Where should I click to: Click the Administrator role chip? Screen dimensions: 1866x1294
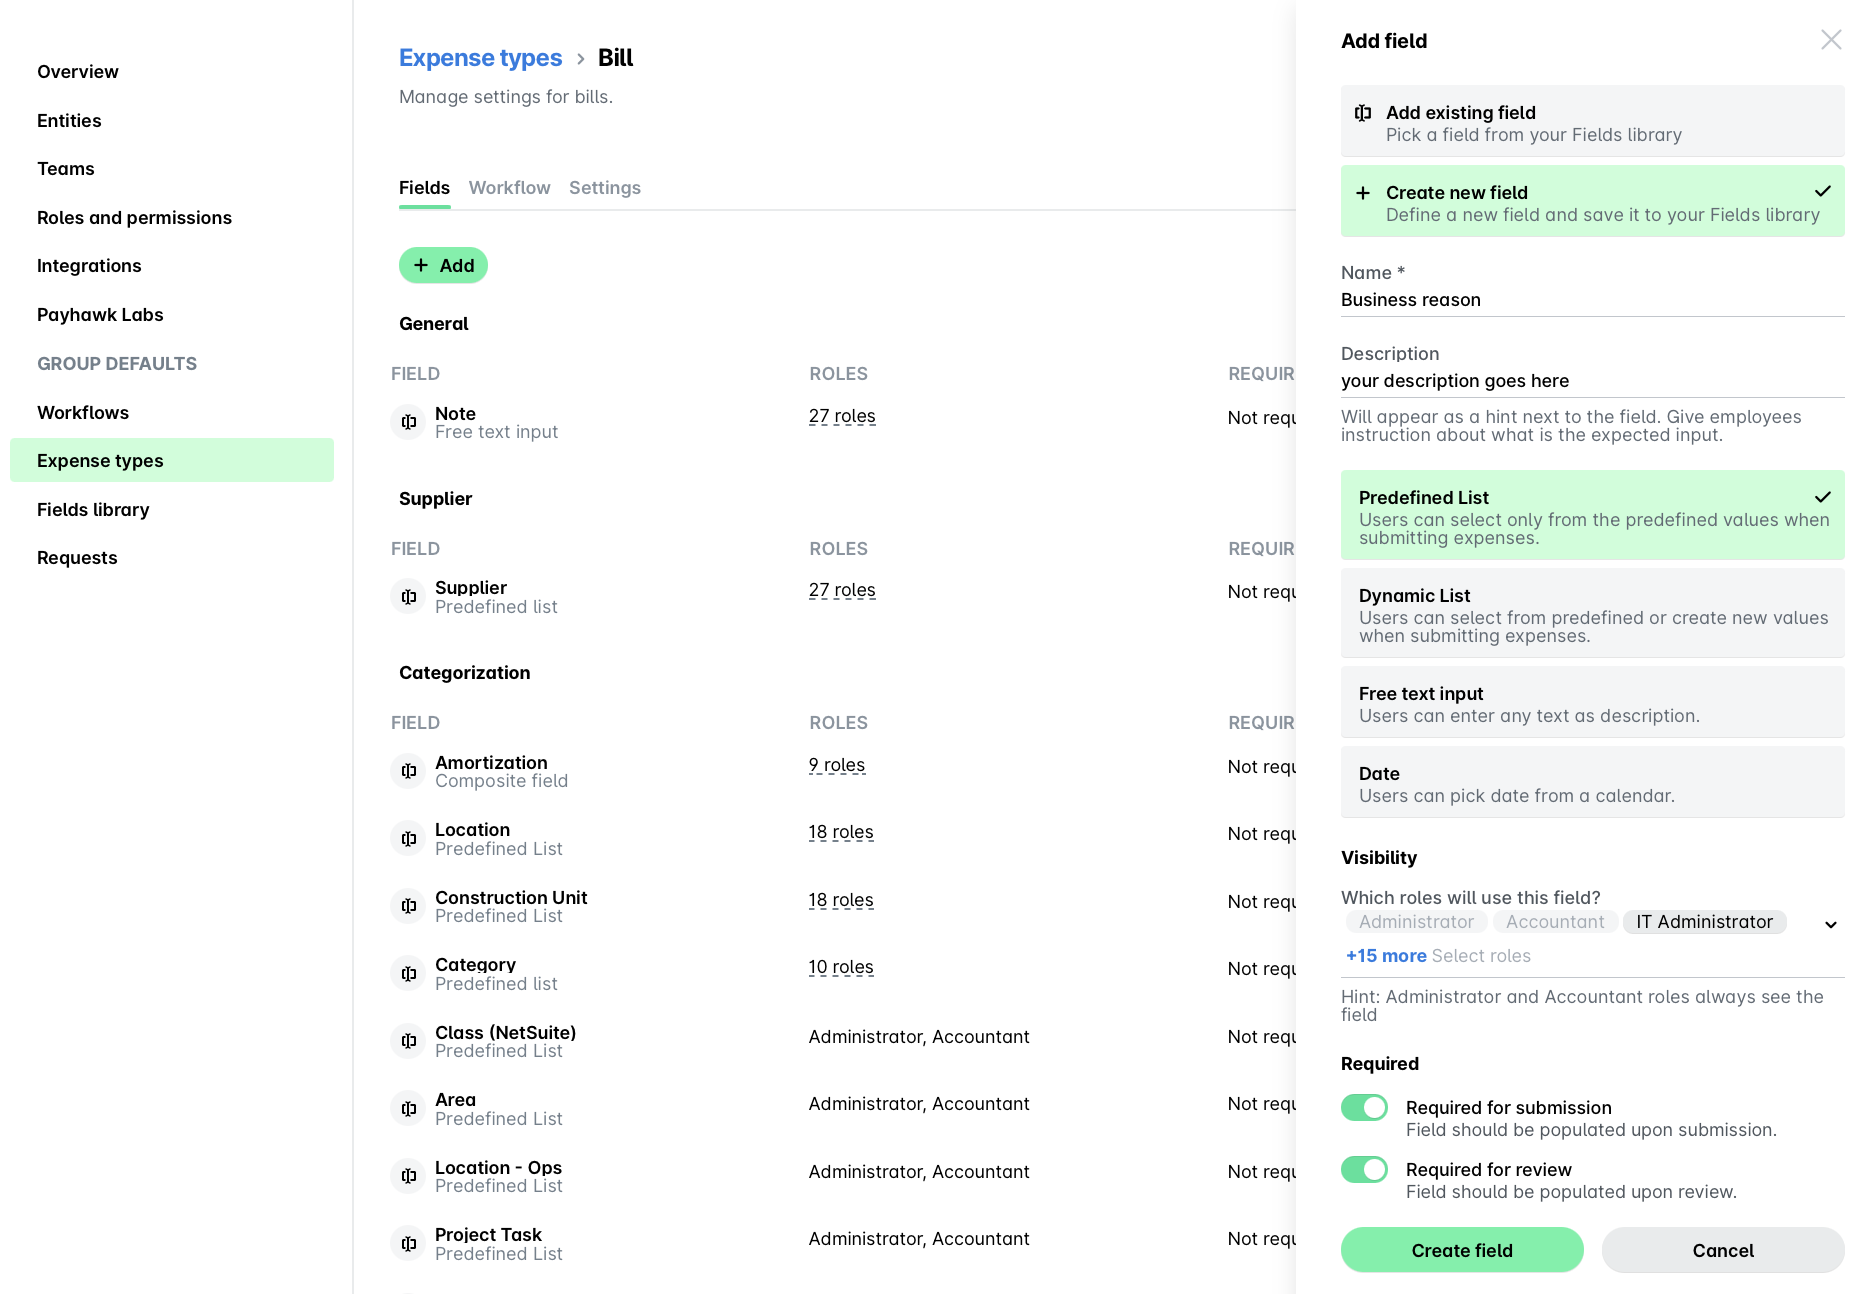(x=1416, y=922)
